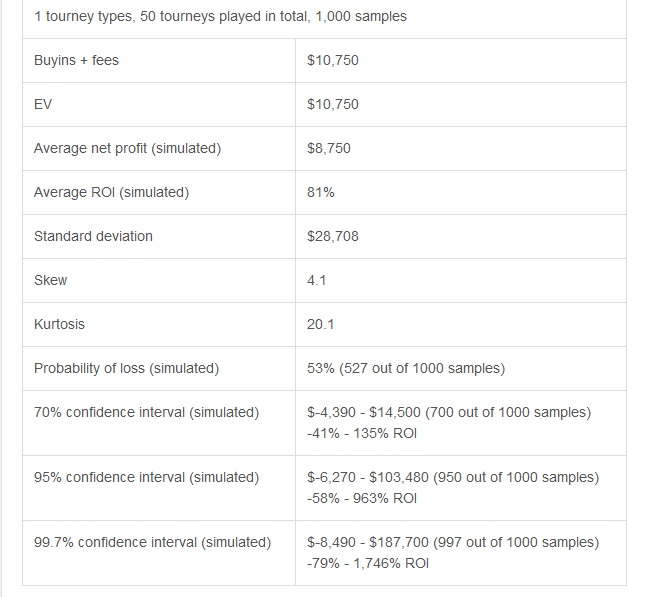Click the -58% - 963% ROI text
Image resolution: width=662 pixels, height=597 pixels.
click(x=362, y=498)
